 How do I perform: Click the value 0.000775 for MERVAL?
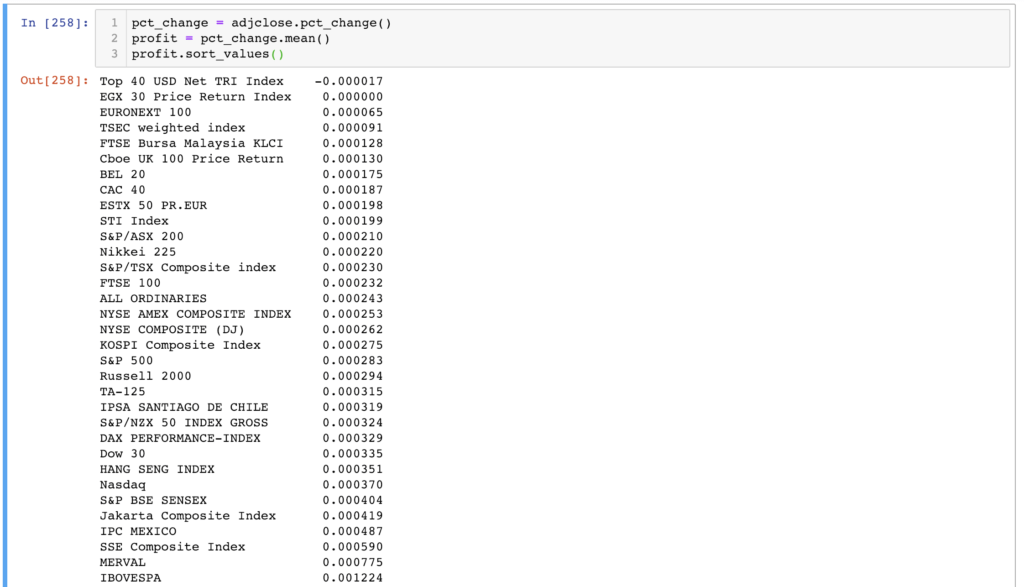click(353, 563)
